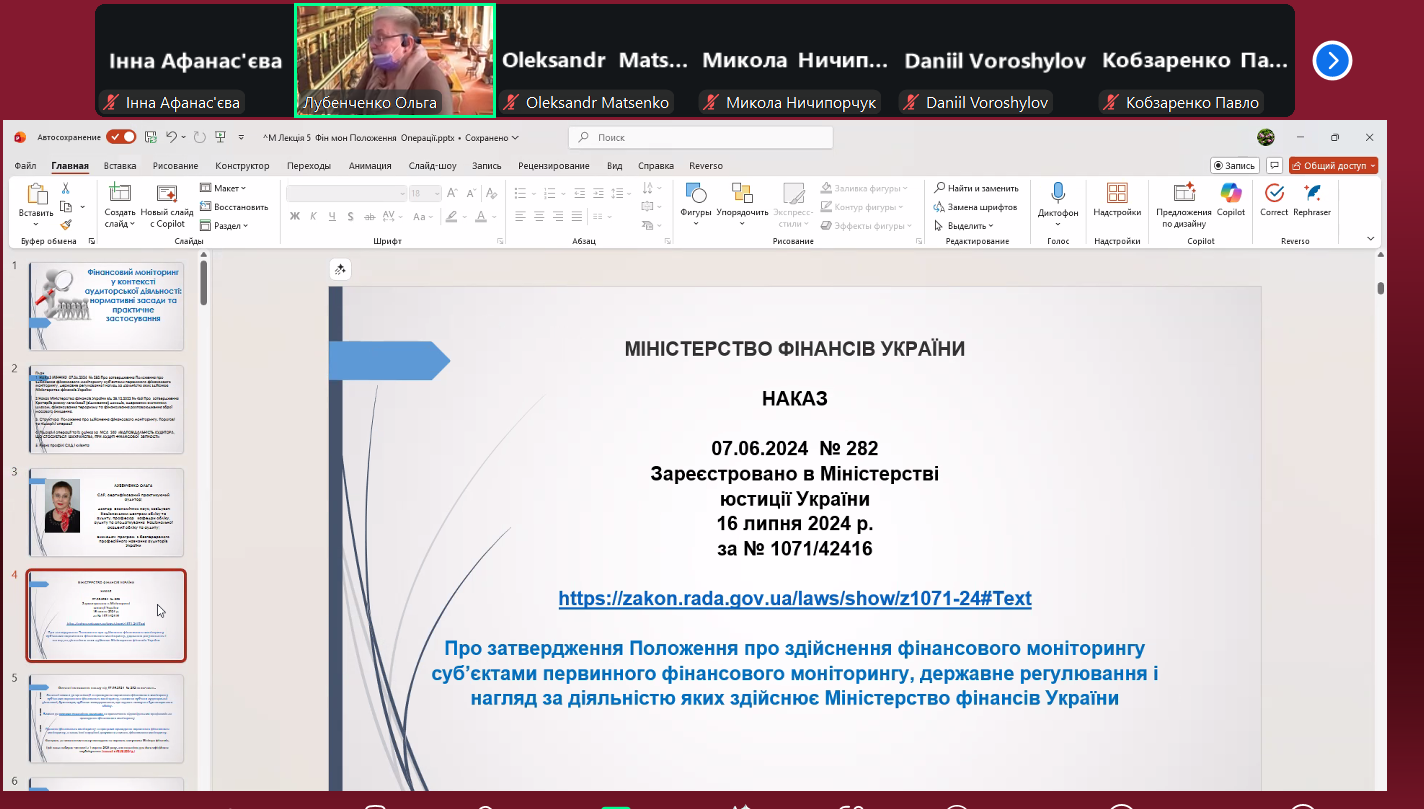Start dictation with the Диктофон microphone

(1057, 194)
